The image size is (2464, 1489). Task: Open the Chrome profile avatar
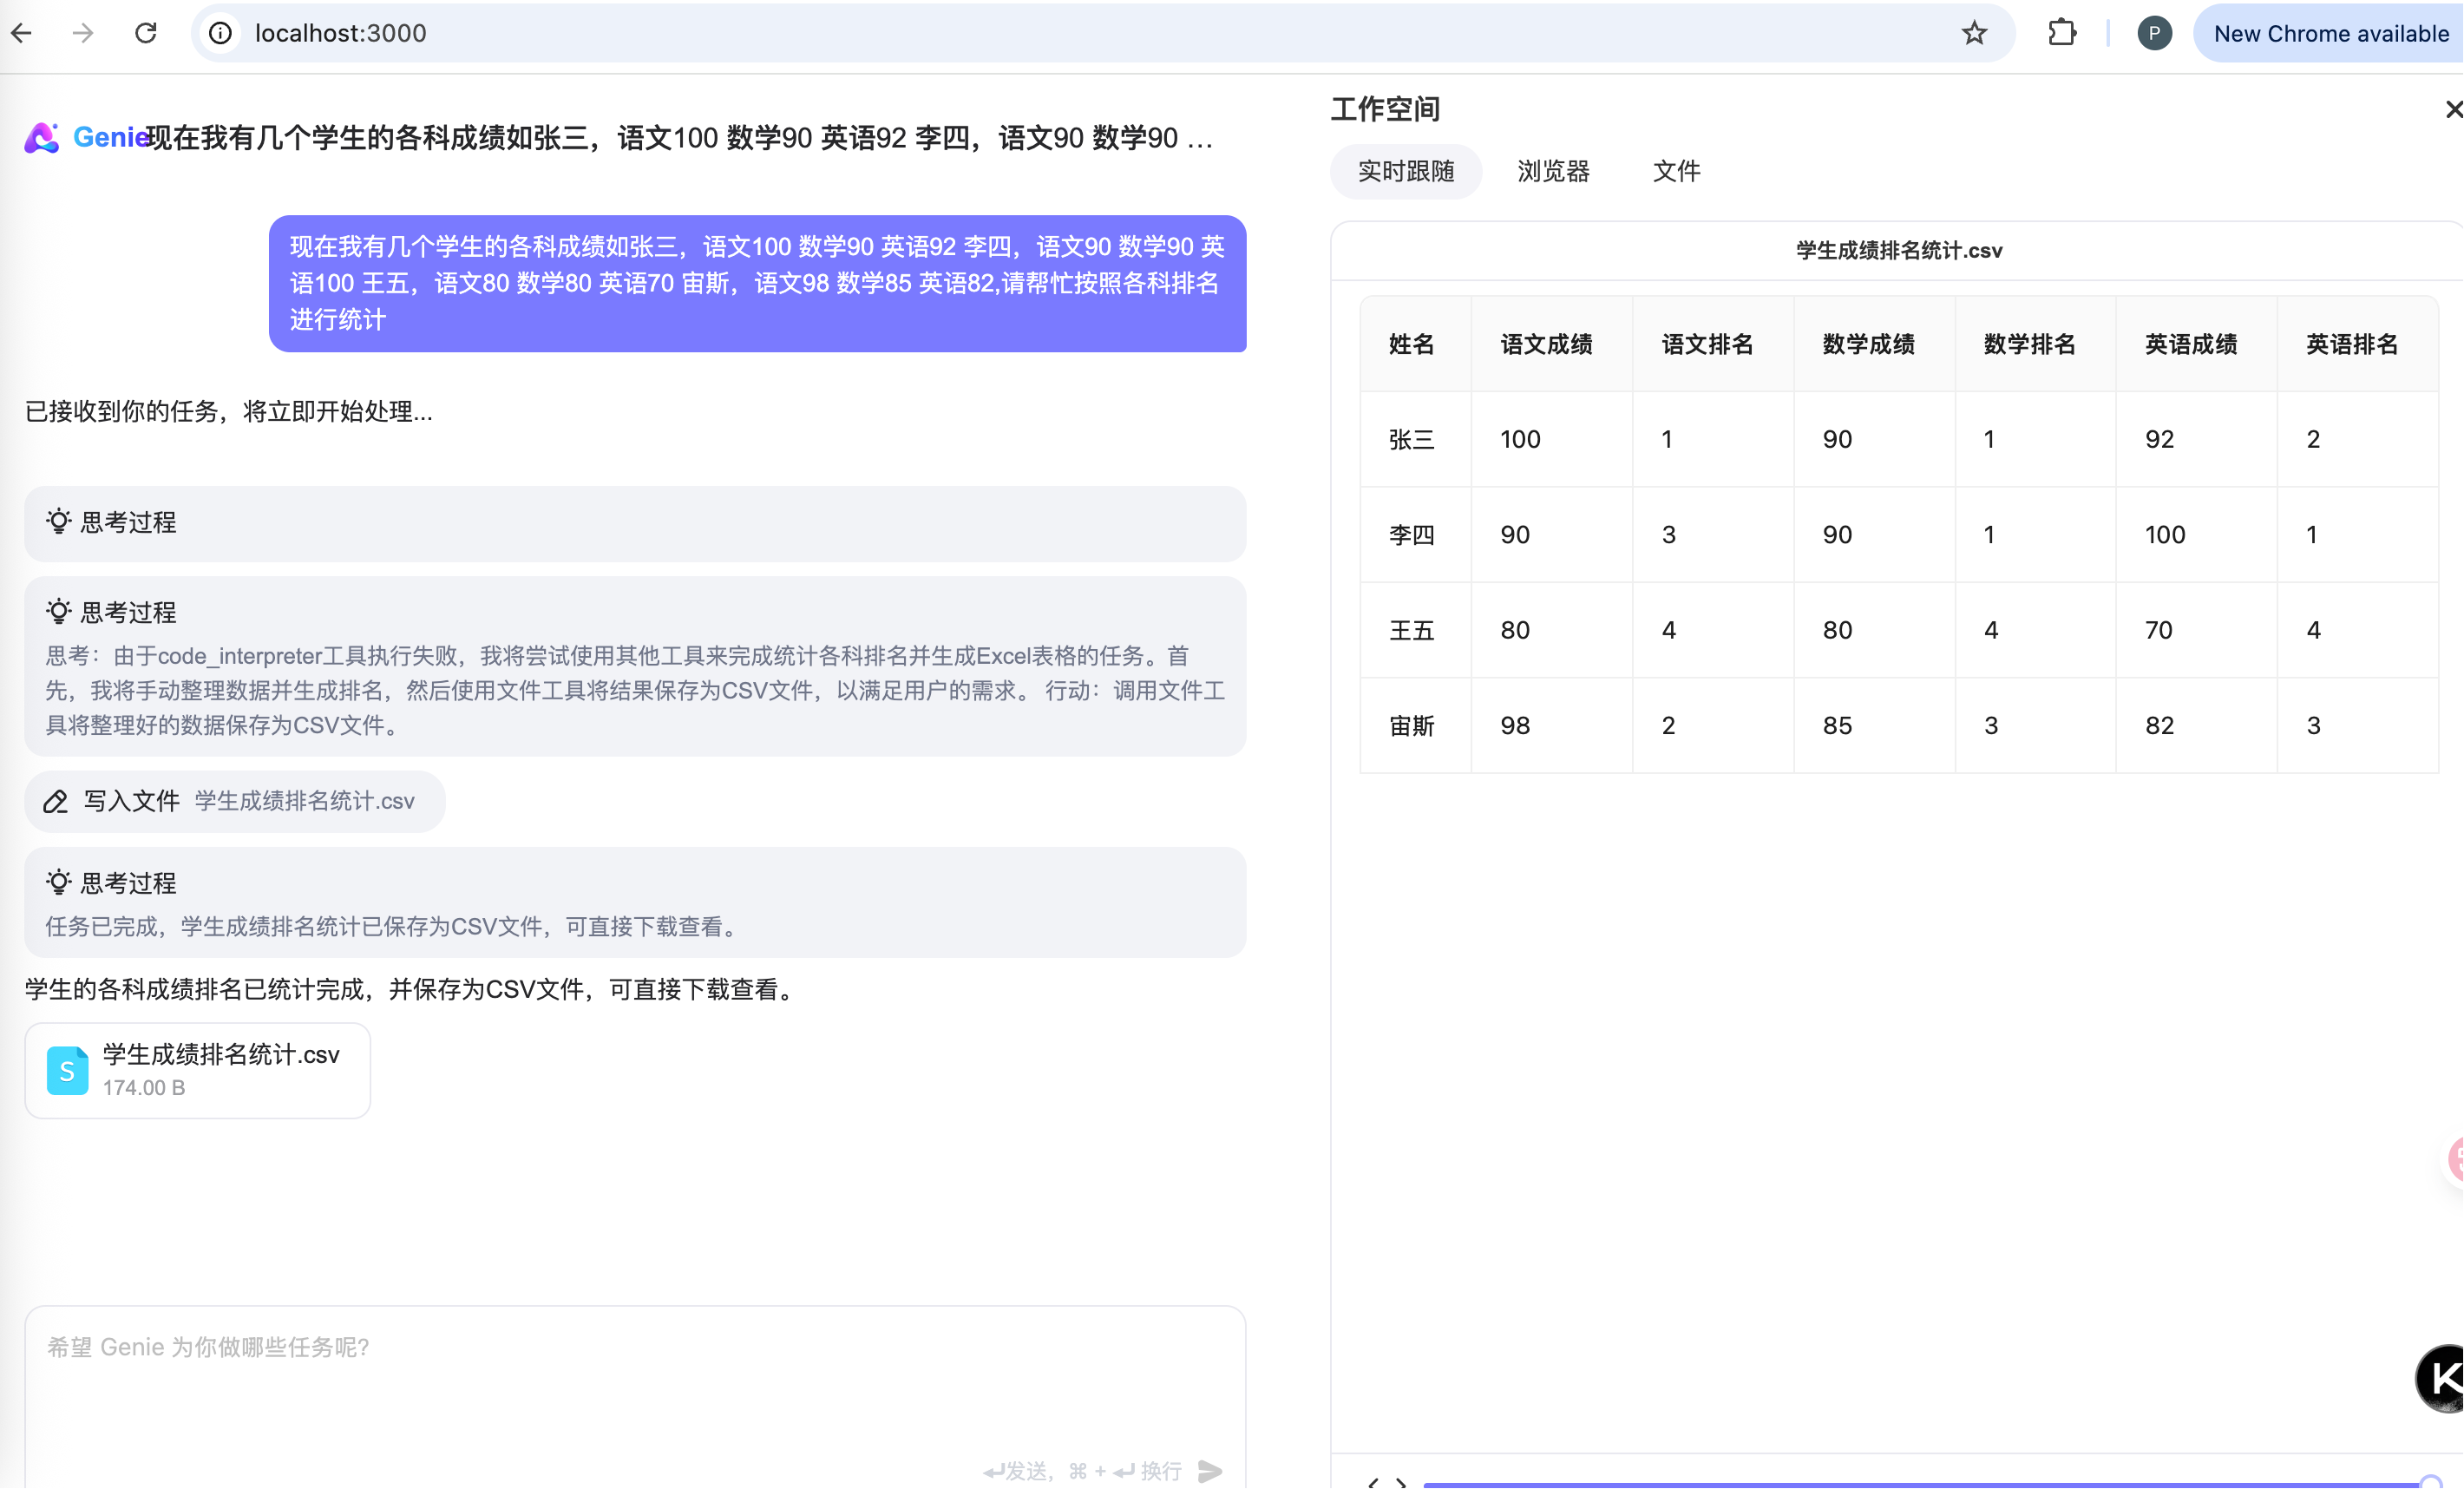2155,33
